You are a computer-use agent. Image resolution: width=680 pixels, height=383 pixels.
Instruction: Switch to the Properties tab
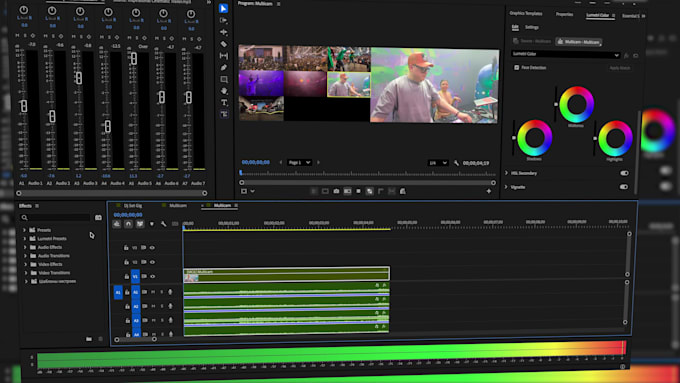564,14
